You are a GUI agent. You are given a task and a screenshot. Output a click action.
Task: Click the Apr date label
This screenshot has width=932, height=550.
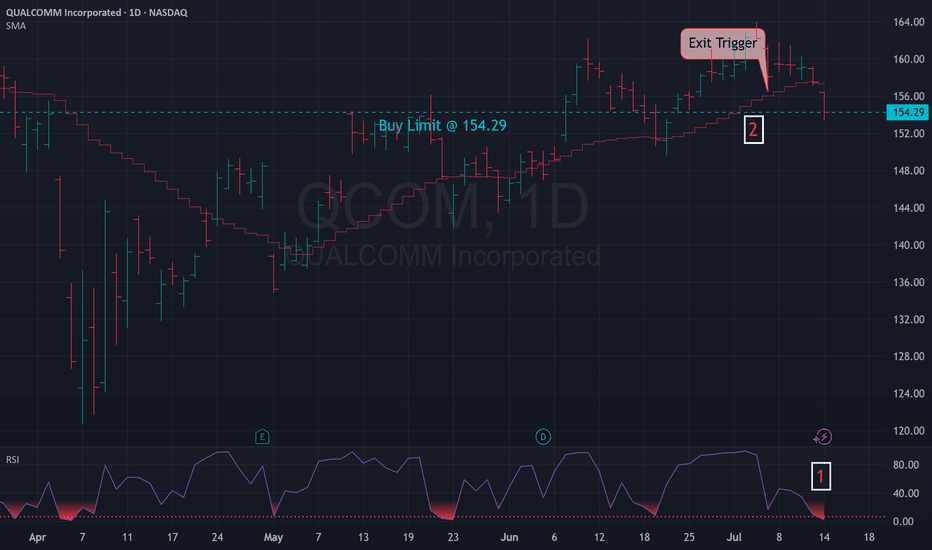pyautogui.click(x=37, y=538)
